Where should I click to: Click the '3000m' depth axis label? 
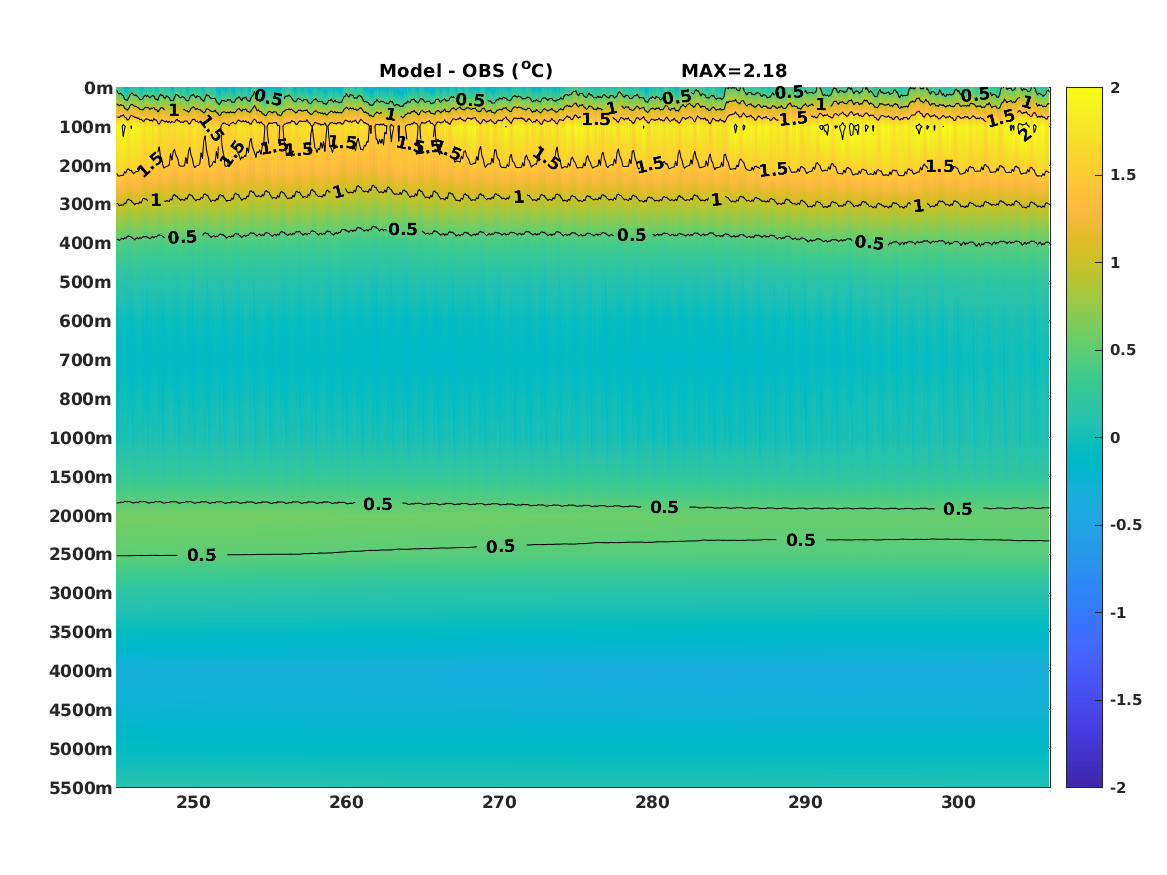coord(81,593)
